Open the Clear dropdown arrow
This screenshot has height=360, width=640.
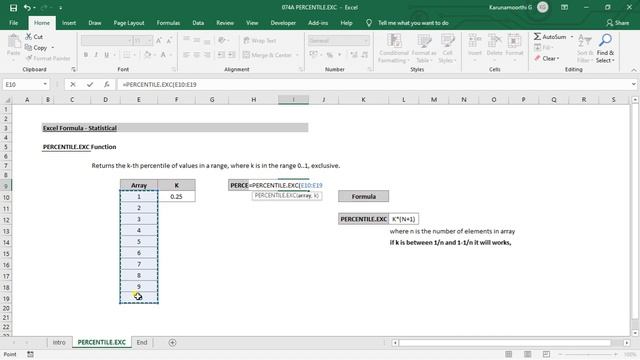558,58
